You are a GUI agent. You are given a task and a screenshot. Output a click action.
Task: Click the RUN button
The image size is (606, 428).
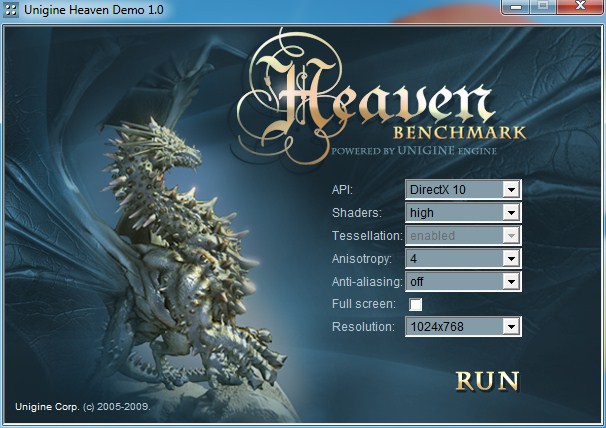487,381
